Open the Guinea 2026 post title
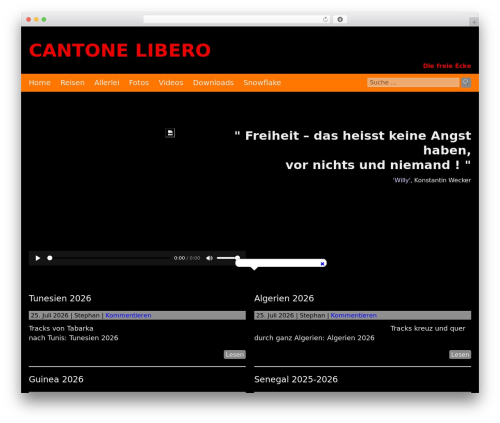 56,379
